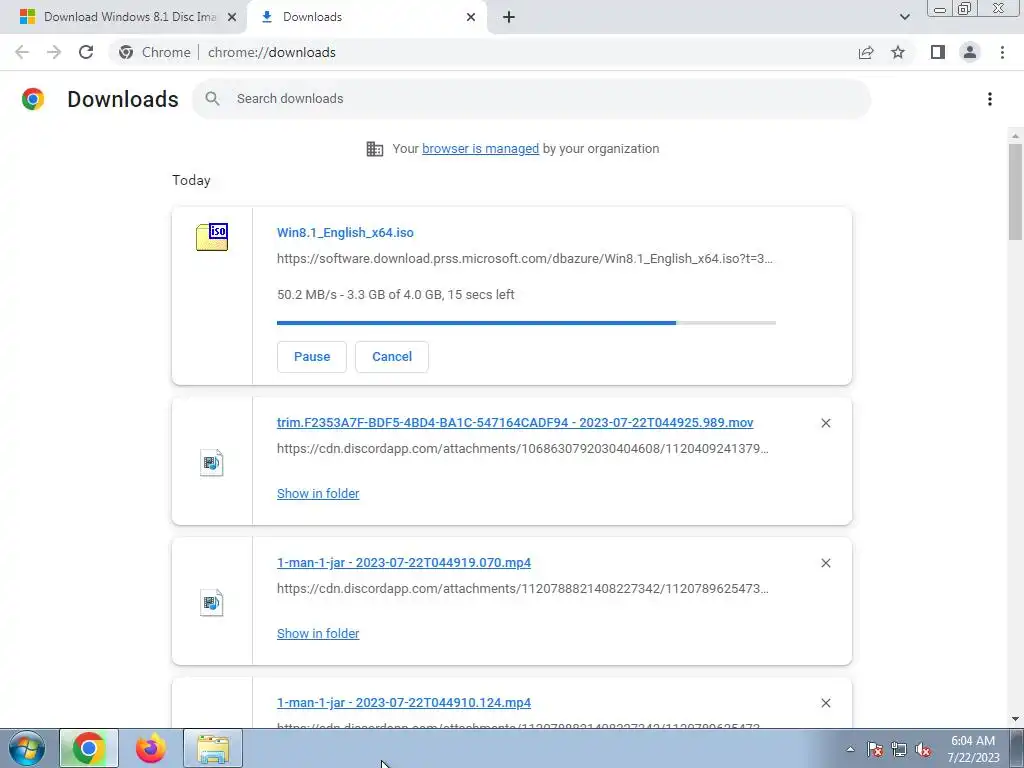Pause the Win8.1 ISO download
1024x768 pixels.
tap(312, 357)
